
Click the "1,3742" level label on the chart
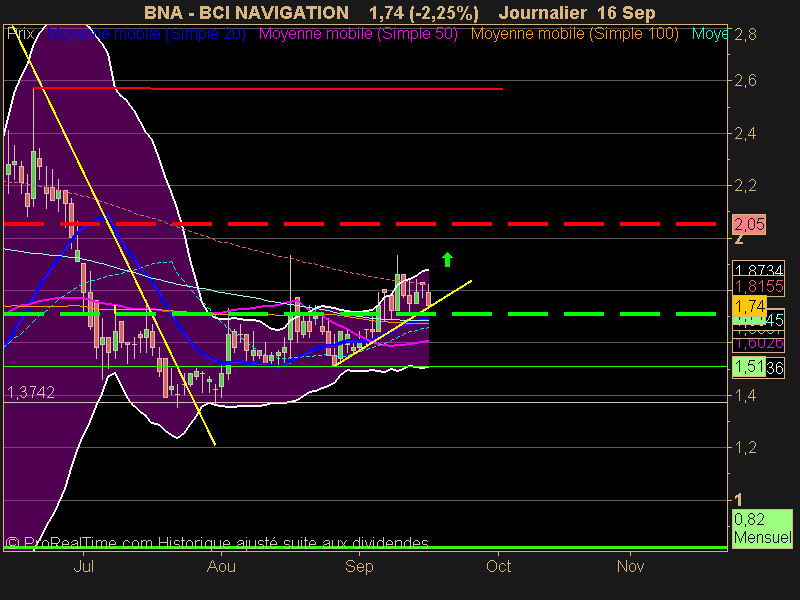click(31, 392)
